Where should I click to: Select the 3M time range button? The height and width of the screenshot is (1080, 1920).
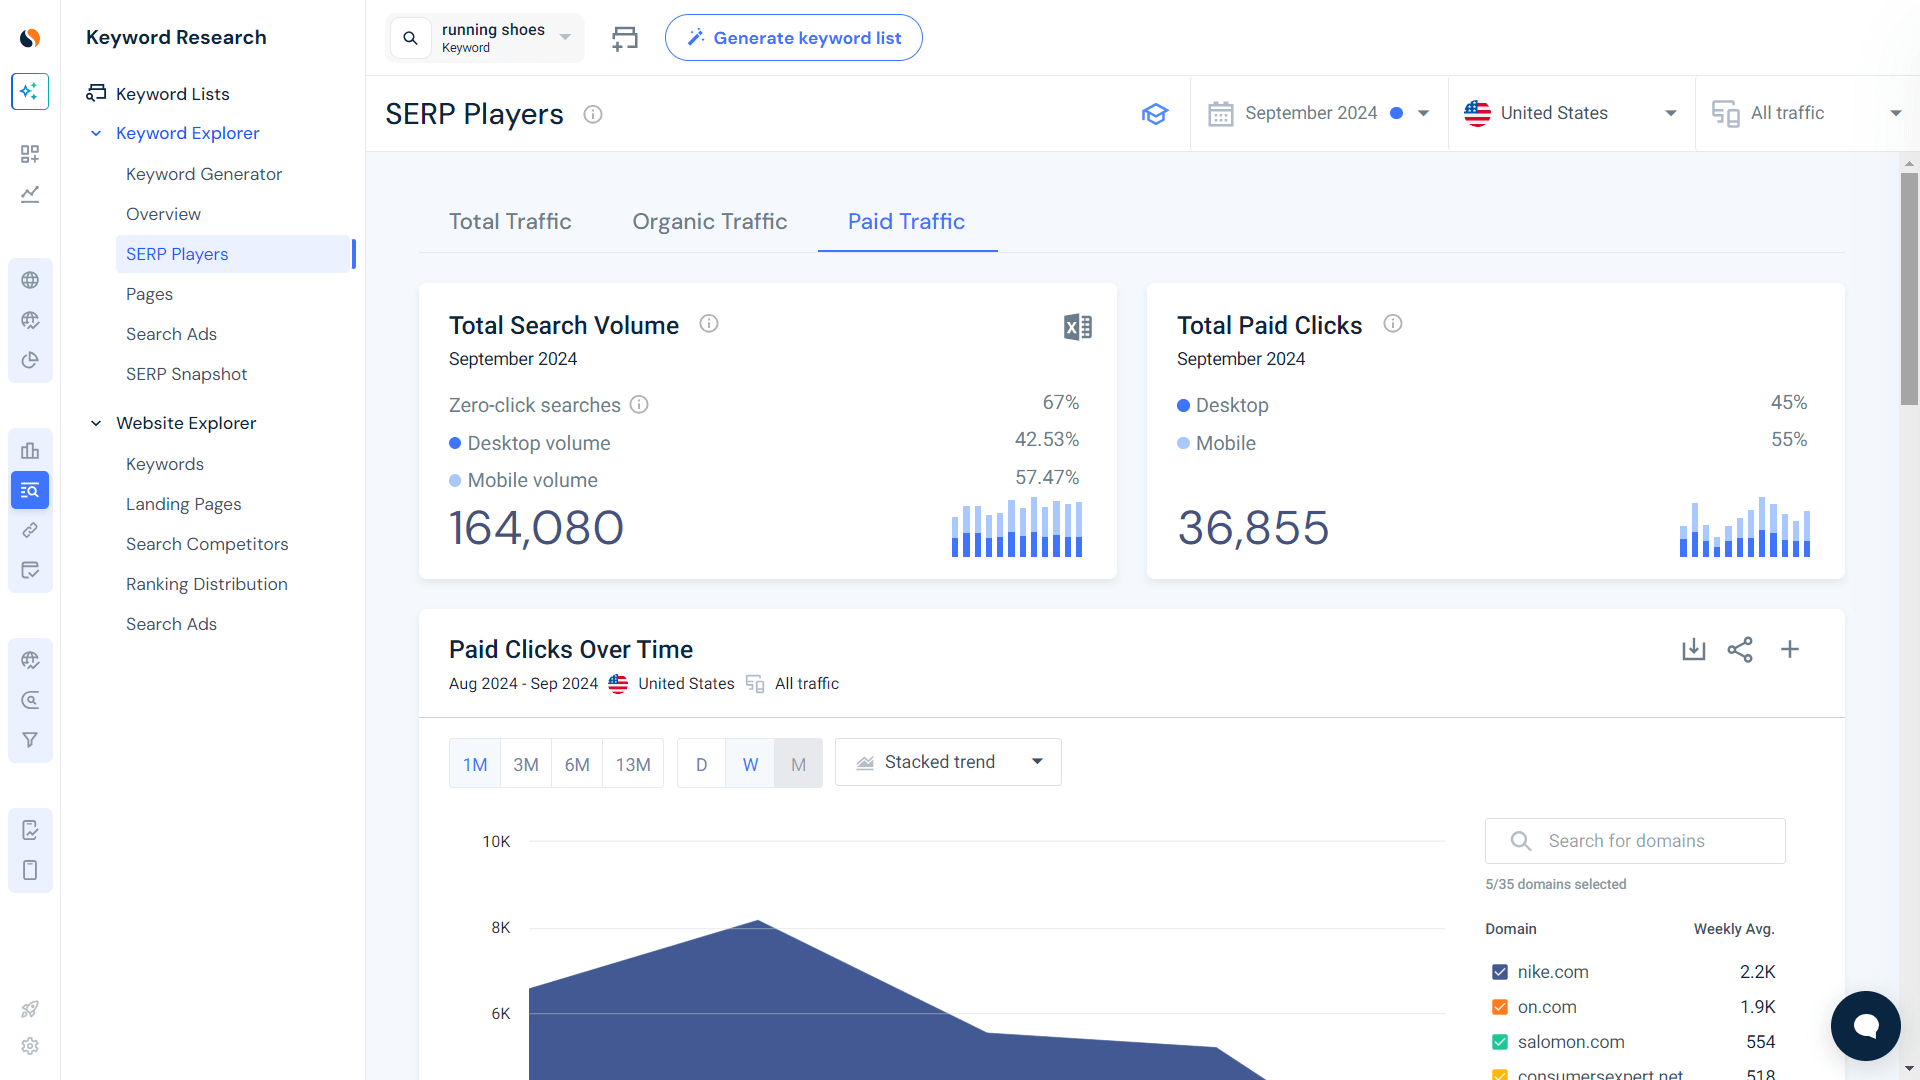pos(526,764)
